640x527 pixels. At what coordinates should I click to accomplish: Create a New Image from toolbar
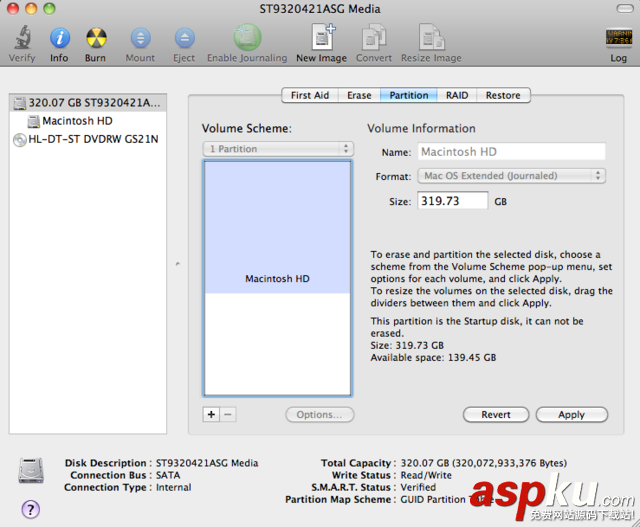(x=323, y=37)
